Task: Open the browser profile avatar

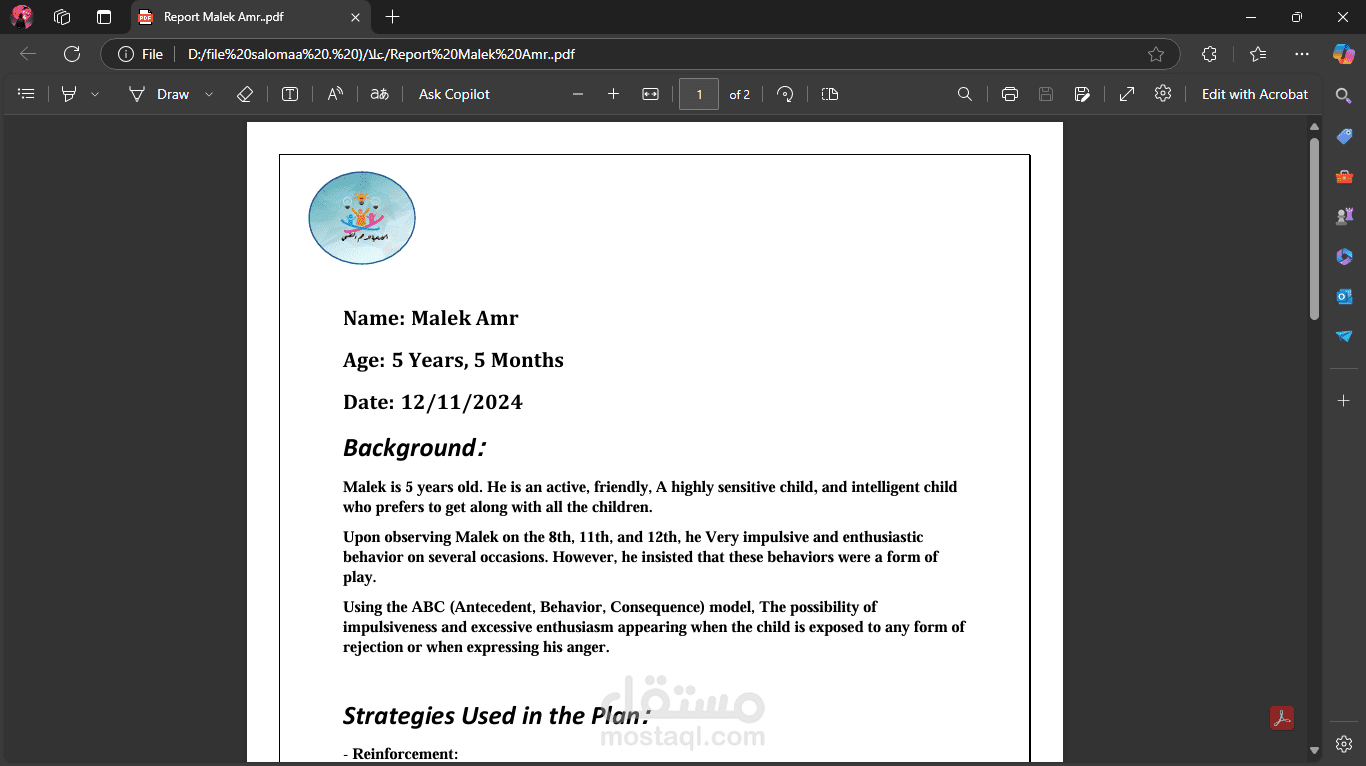Action: tap(22, 17)
